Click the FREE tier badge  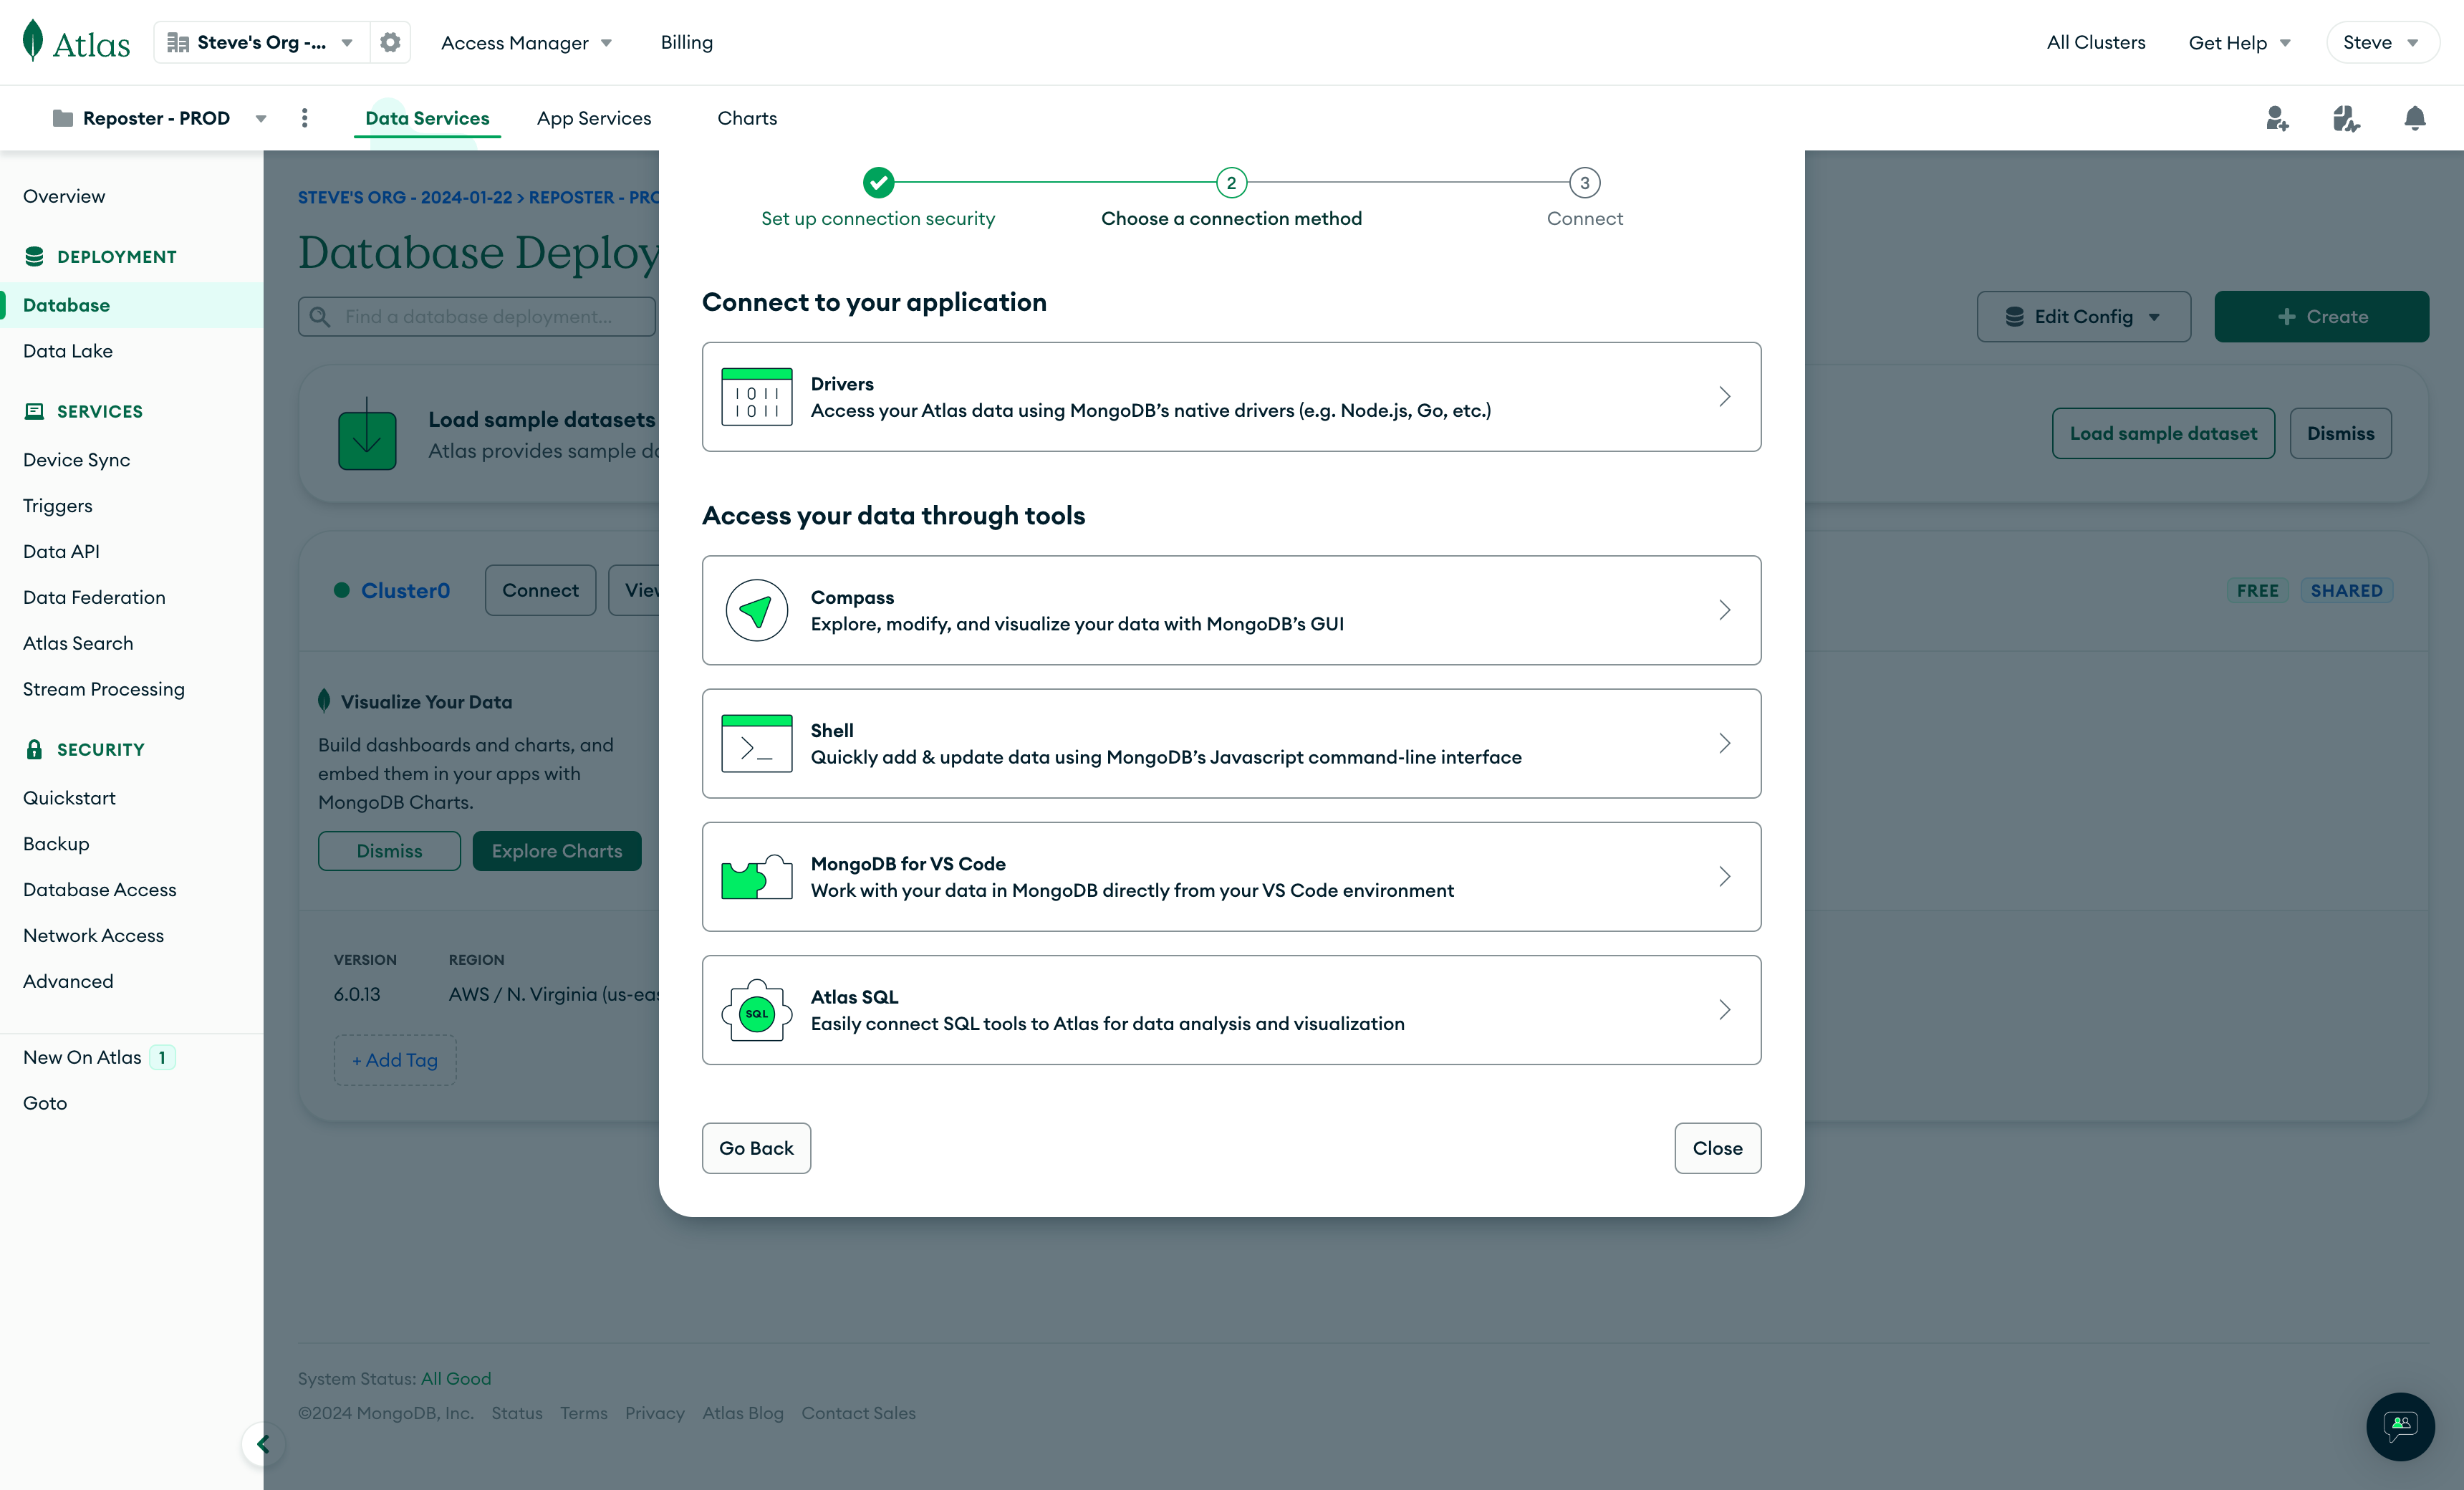tap(2258, 590)
